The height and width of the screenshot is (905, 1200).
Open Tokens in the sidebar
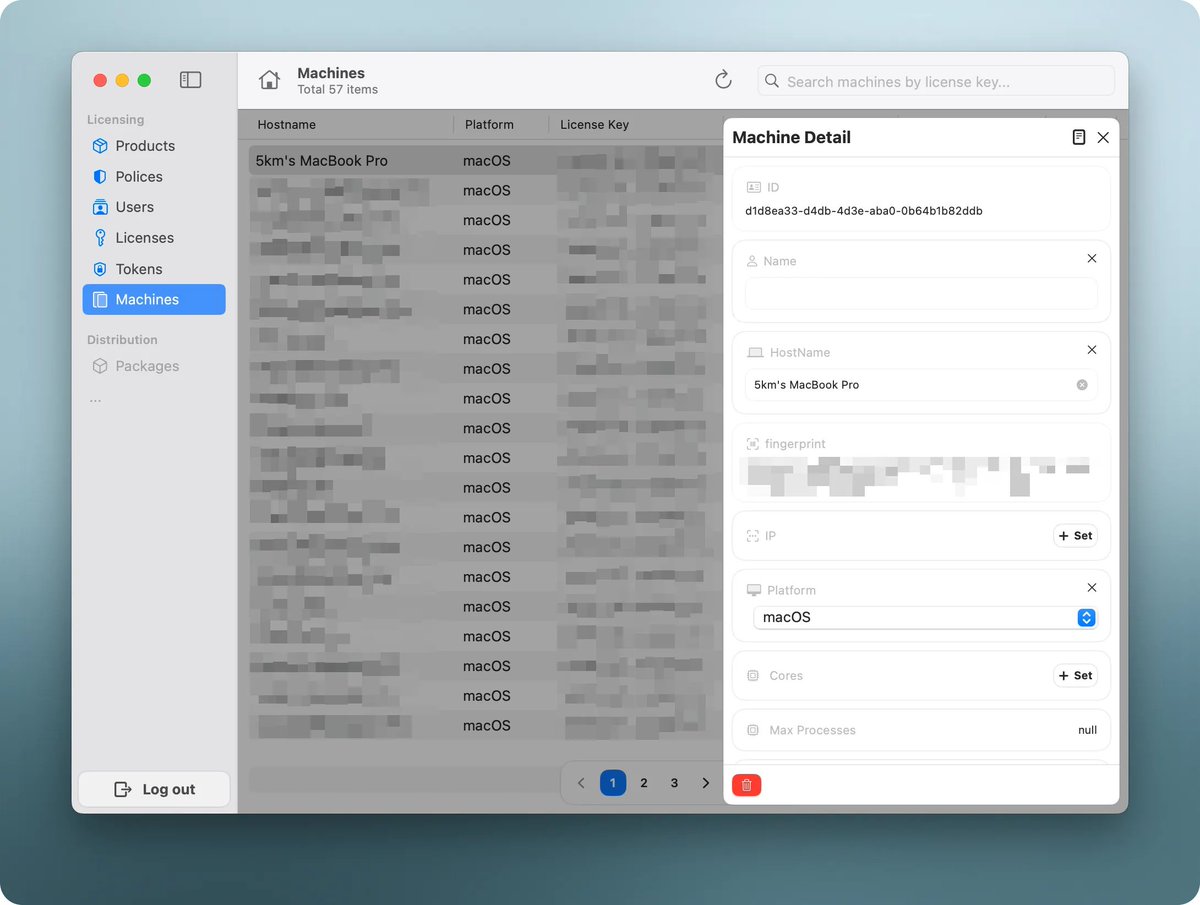[x=138, y=269]
